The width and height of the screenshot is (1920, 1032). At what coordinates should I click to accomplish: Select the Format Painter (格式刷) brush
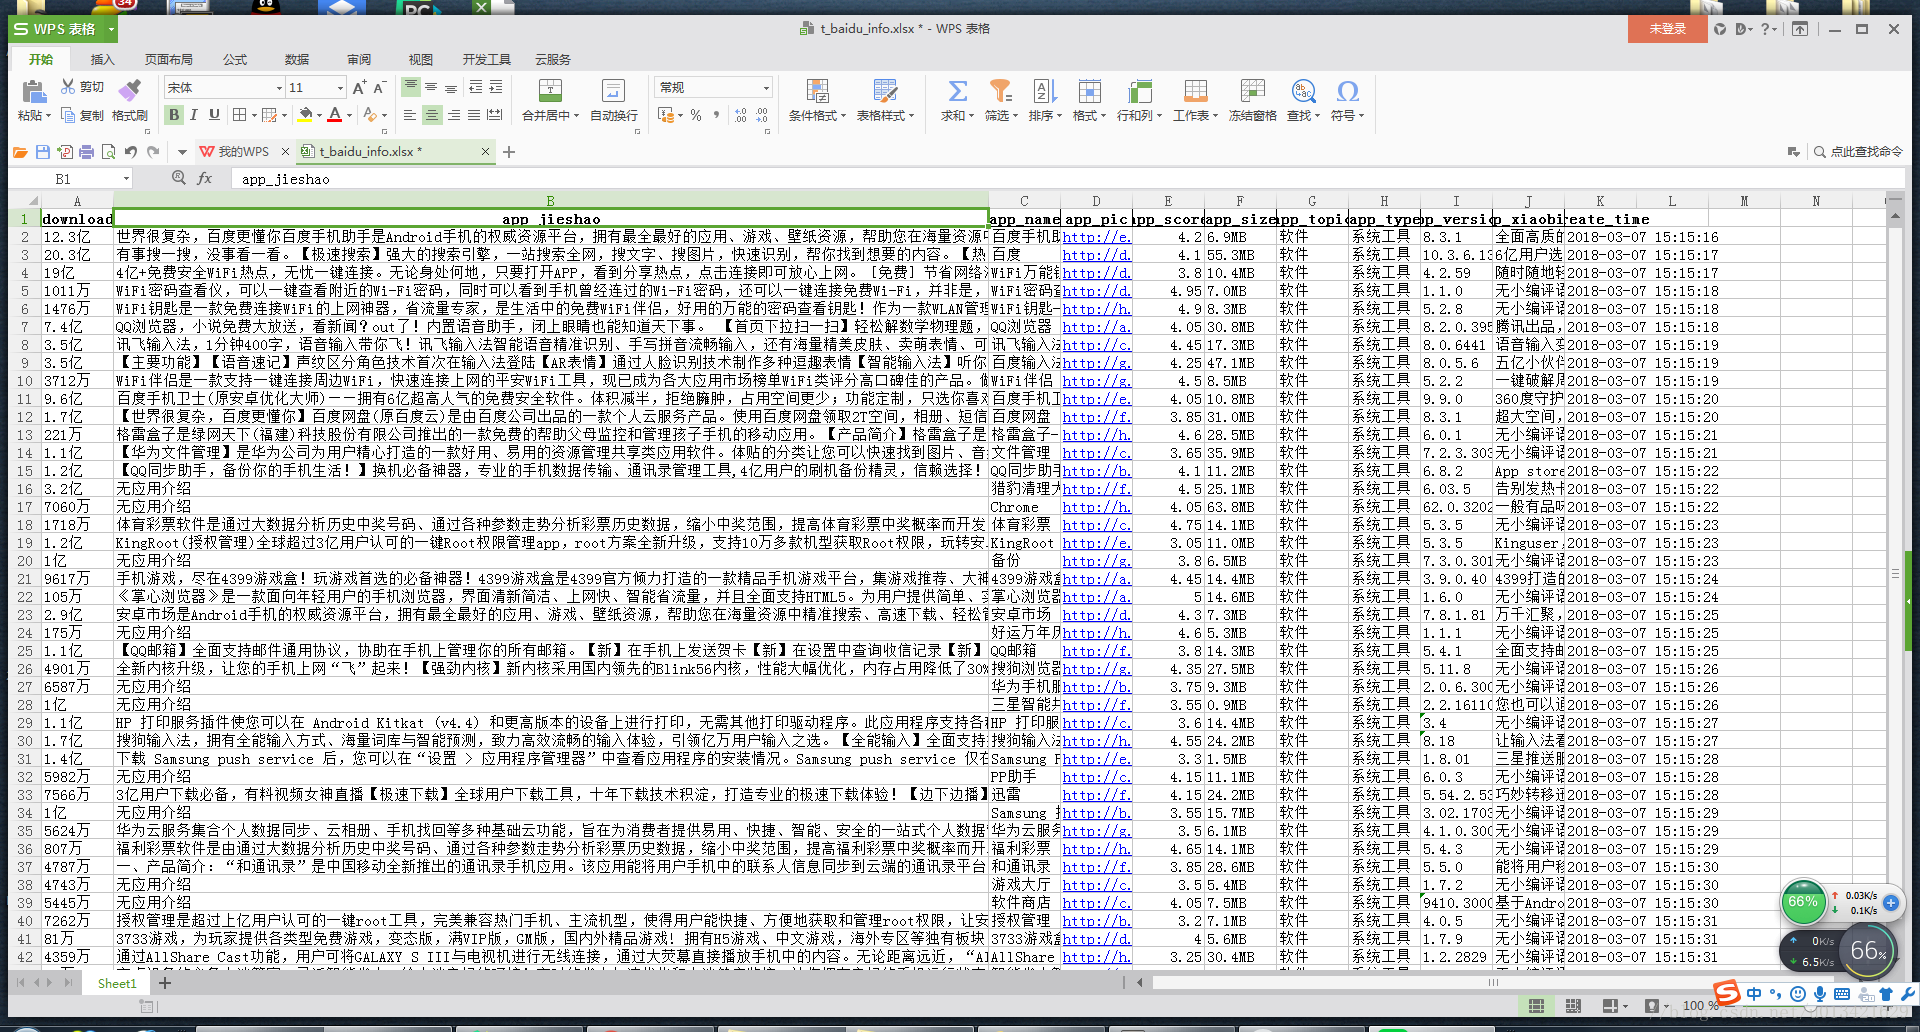[129, 89]
